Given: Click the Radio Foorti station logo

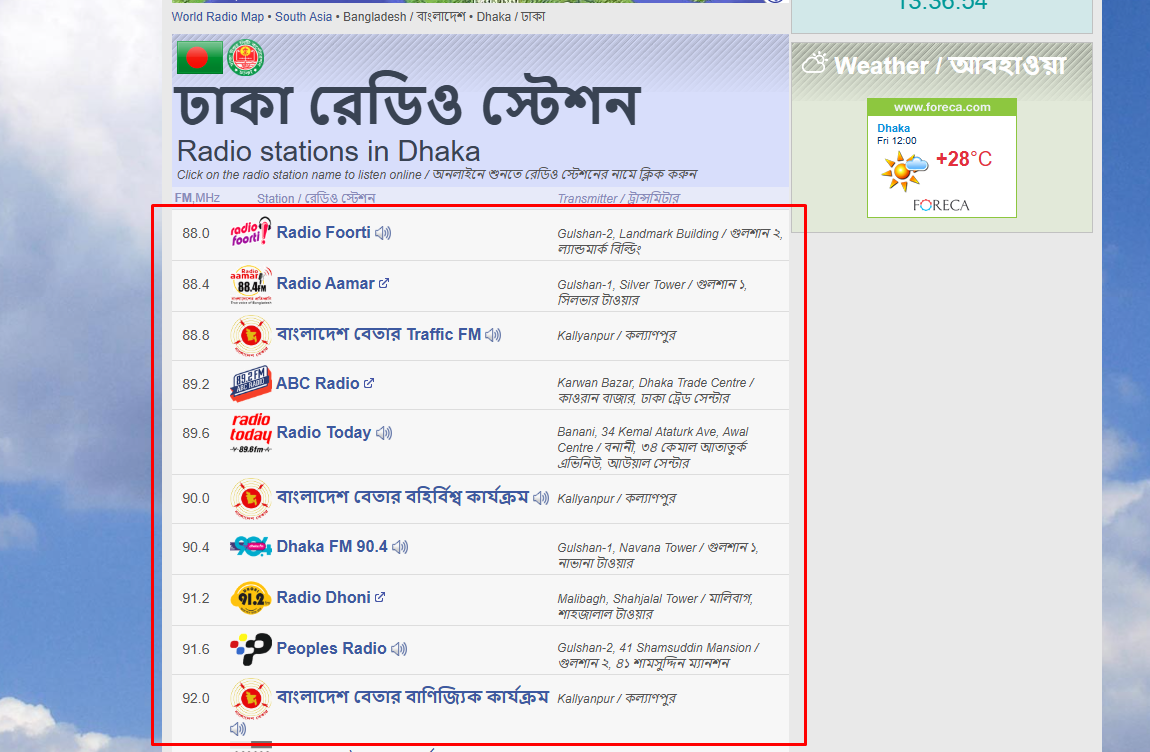Looking at the screenshot, I should point(251,229).
